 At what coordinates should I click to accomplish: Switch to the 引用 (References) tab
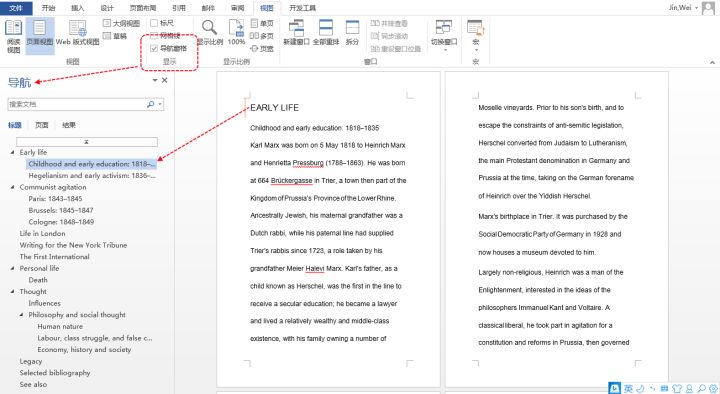pyautogui.click(x=179, y=8)
